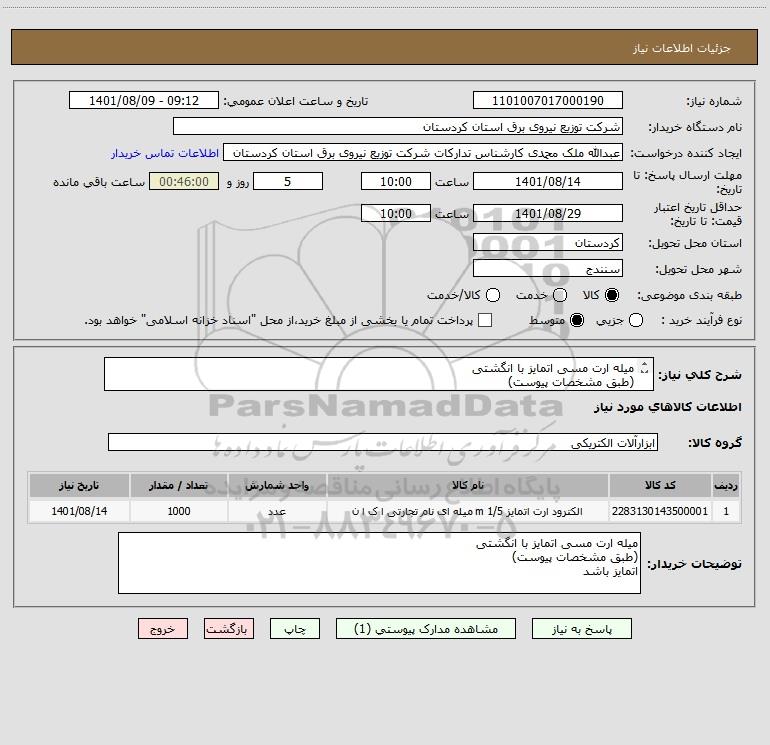The height and width of the screenshot is (745, 770).
Task: Choose the جزیی purchase type radio
Action: pos(636,320)
